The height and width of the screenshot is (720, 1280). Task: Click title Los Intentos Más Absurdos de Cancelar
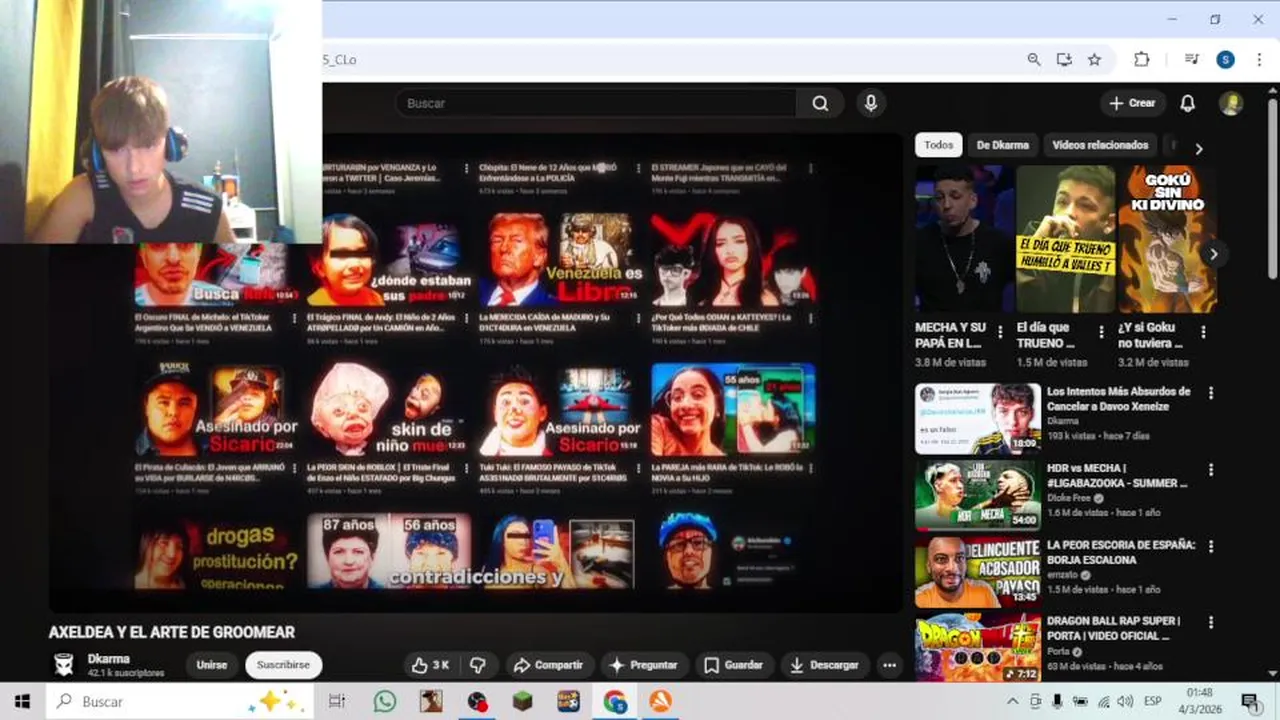tap(1119, 399)
